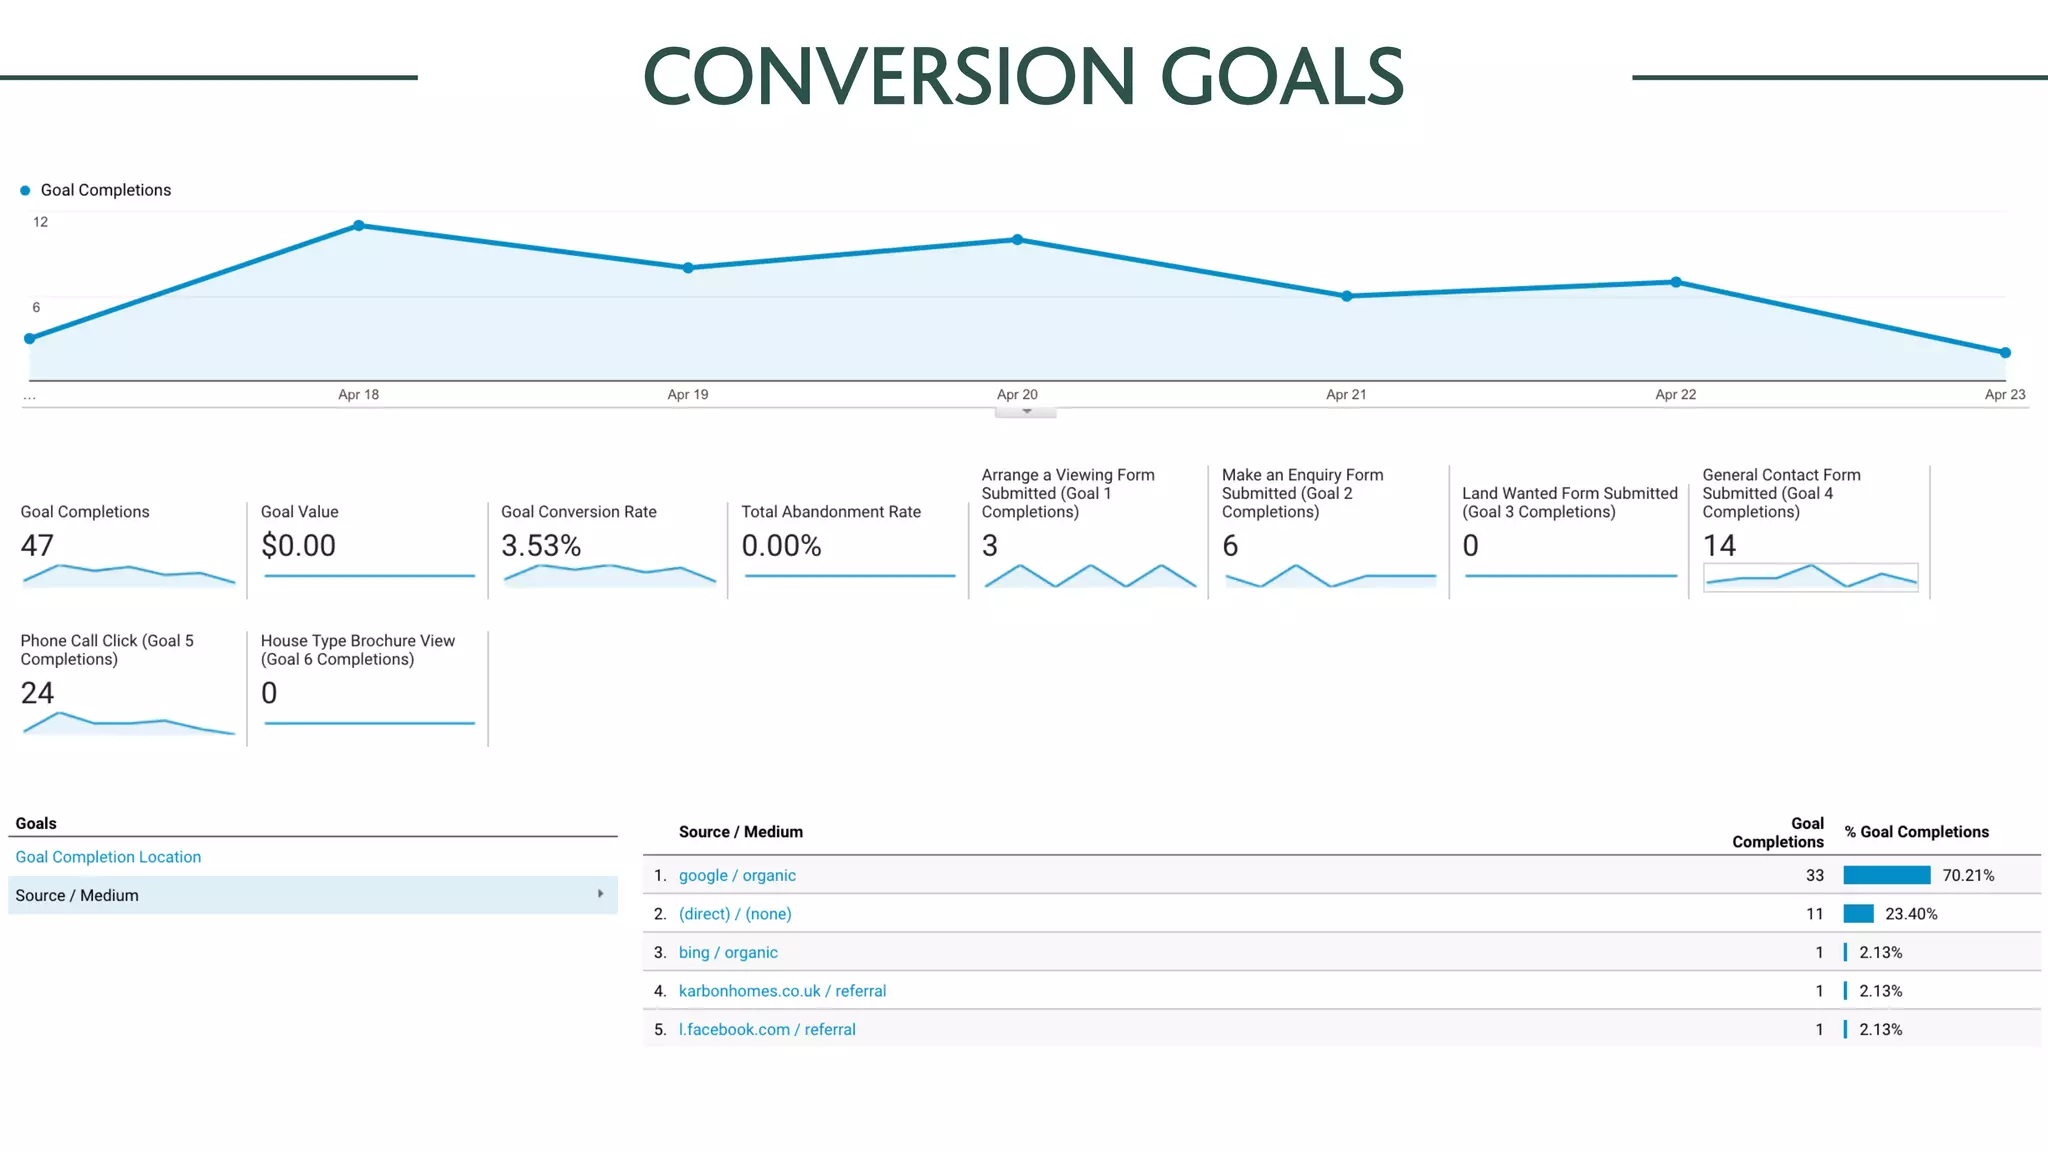Expand the Source / Medium row arrow

(x=600, y=894)
